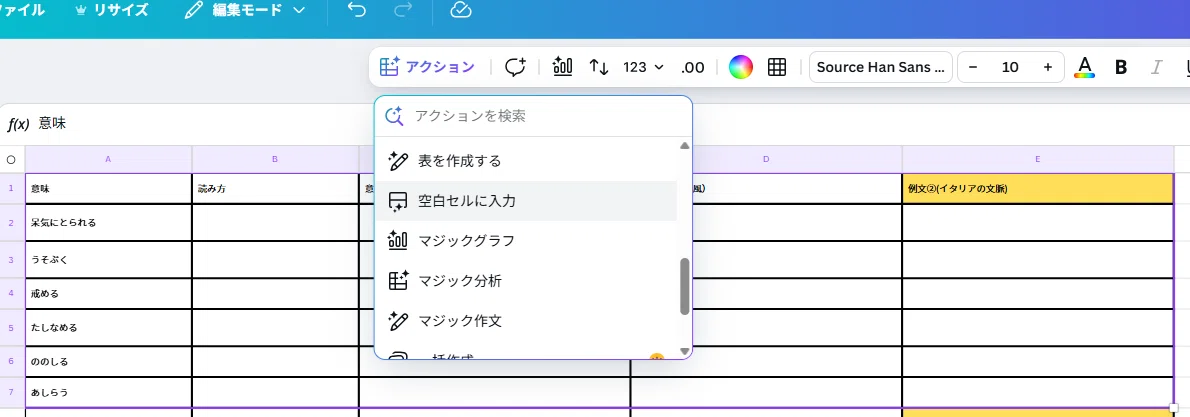Select row 6 header
This screenshot has width=1190, height=417.
point(11,362)
